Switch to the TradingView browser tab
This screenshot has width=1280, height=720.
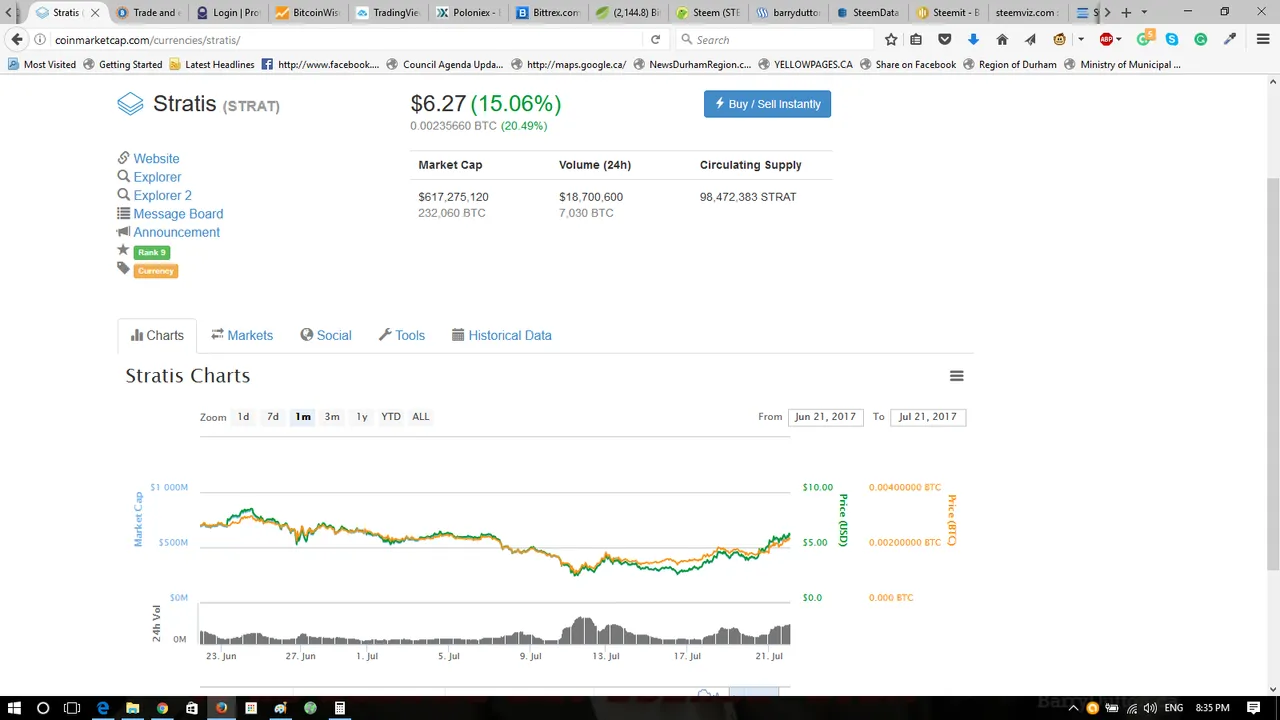pos(387,13)
